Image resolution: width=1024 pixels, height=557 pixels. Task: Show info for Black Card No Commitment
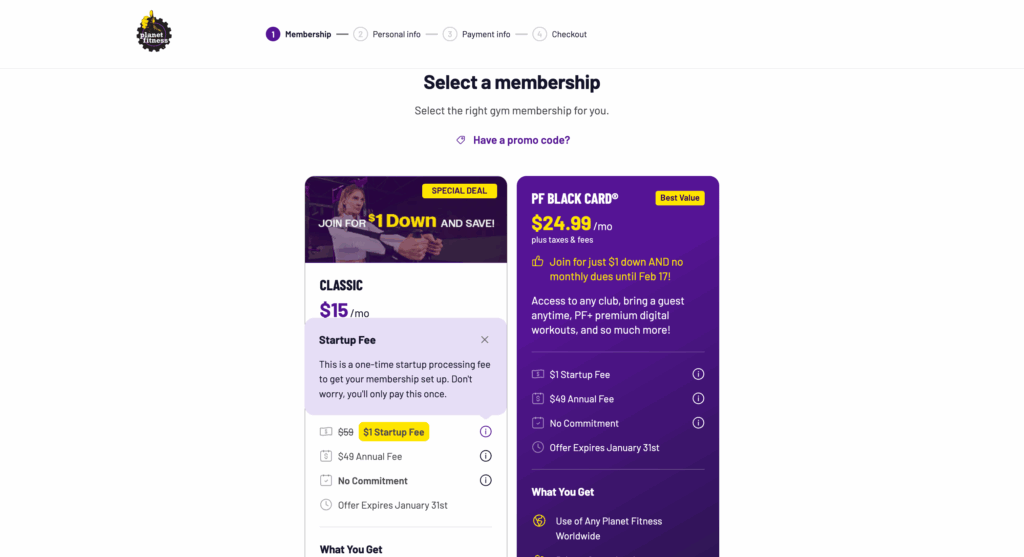point(698,422)
